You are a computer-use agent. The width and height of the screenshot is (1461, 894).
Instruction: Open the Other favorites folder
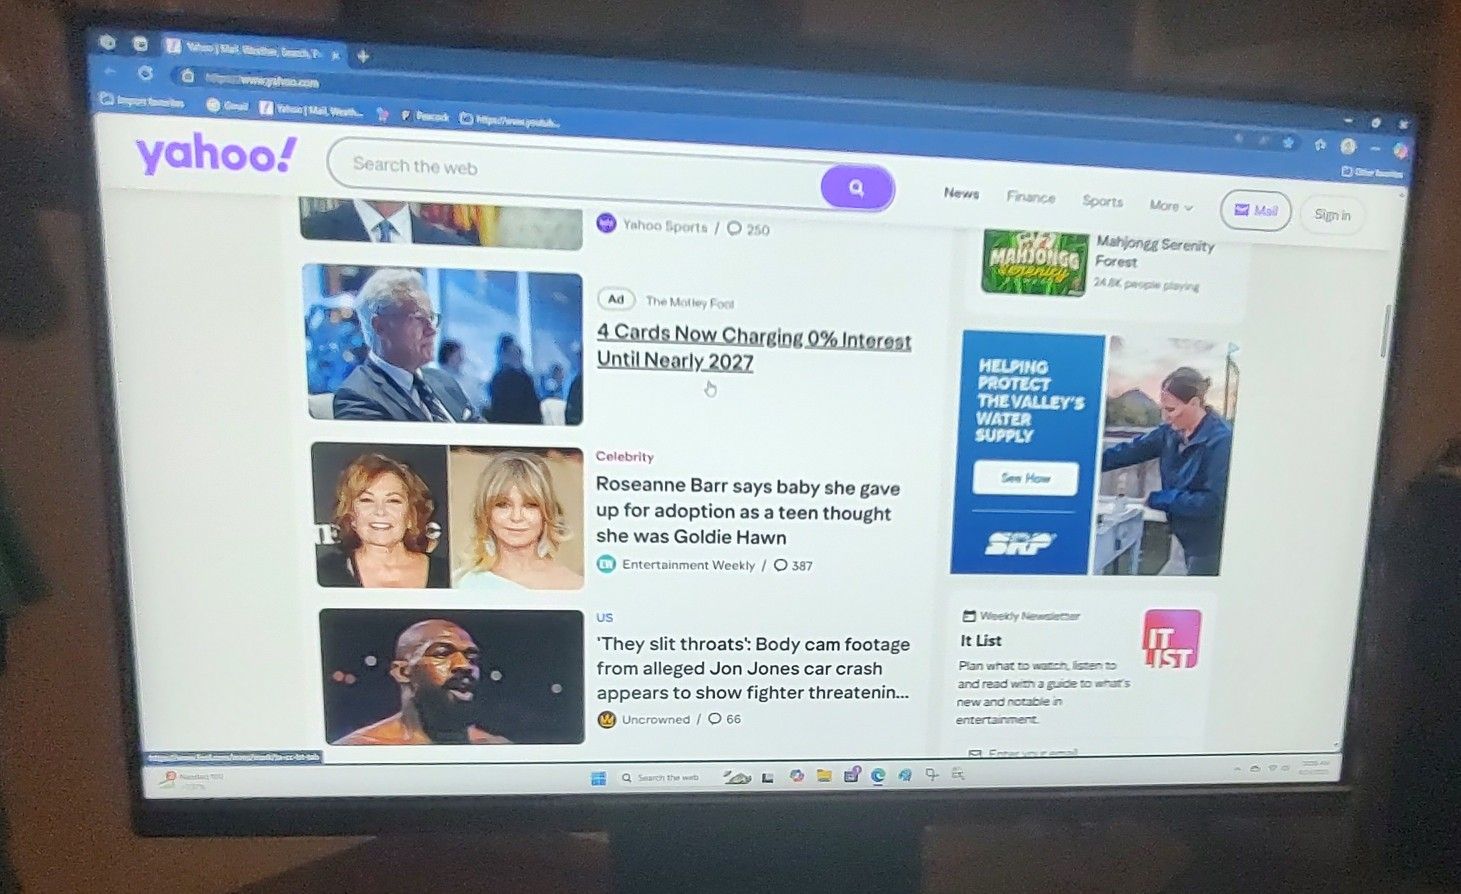[1371, 172]
